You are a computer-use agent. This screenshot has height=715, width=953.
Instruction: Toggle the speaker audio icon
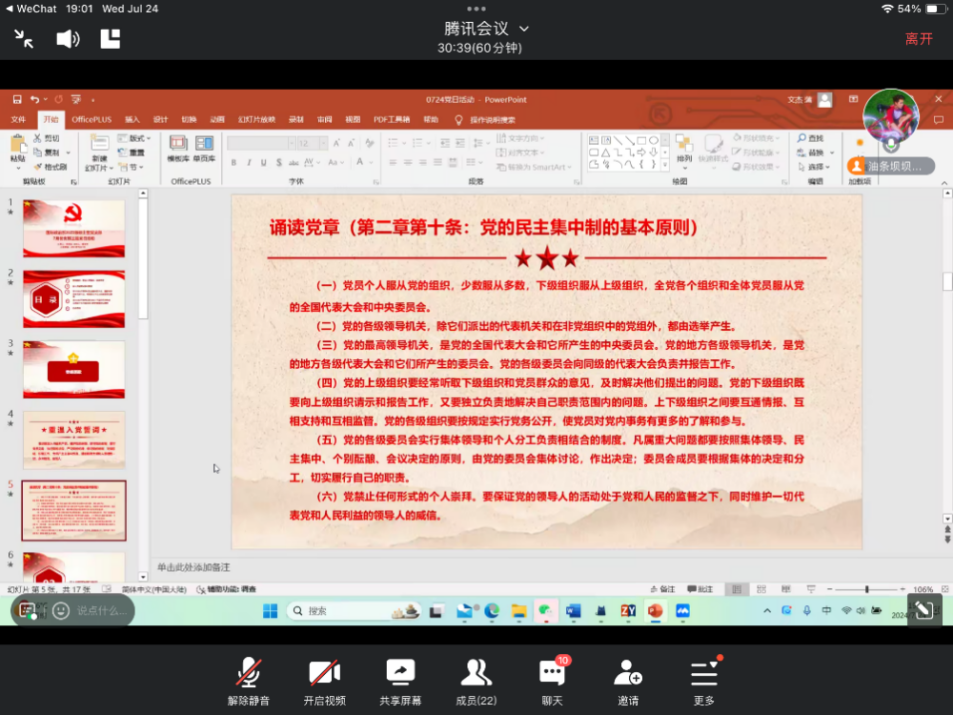point(67,39)
